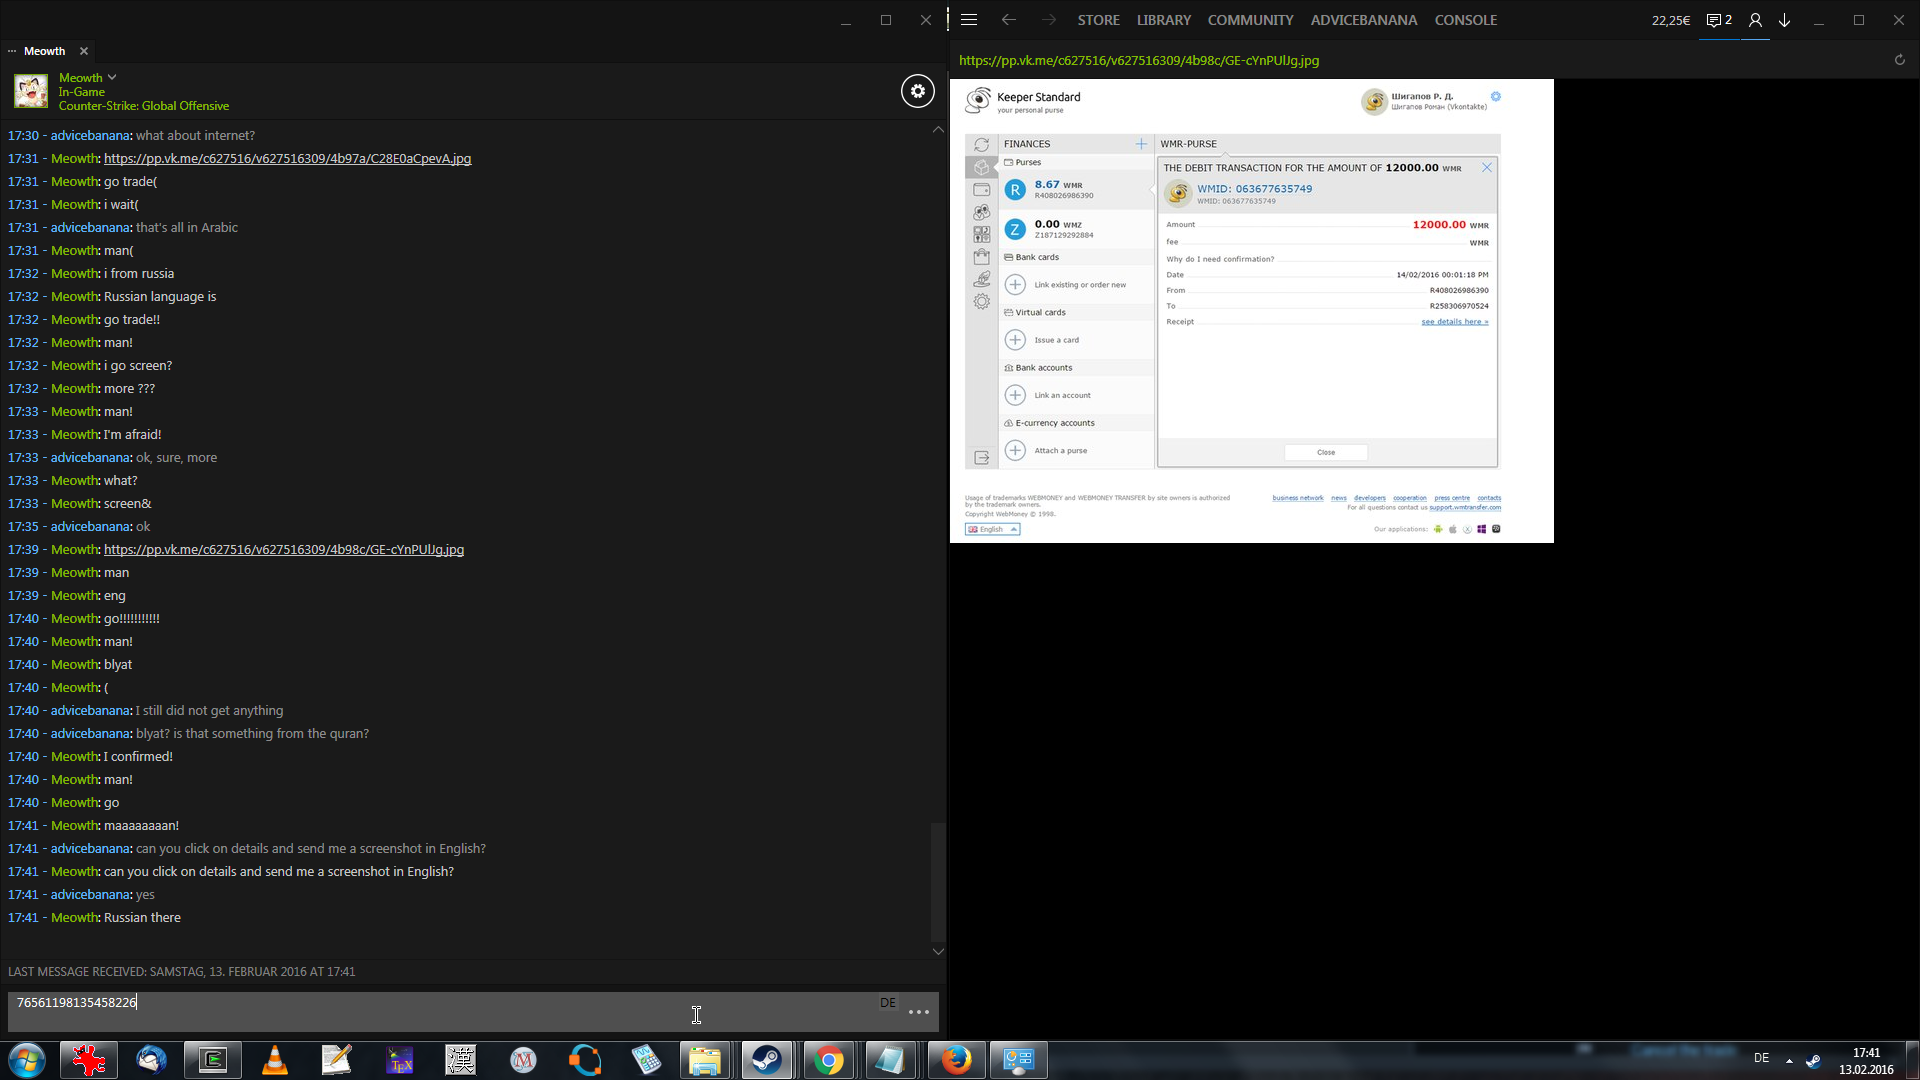Switch to the Meowth chat tab
1920x1080 pixels.
[x=44, y=51]
